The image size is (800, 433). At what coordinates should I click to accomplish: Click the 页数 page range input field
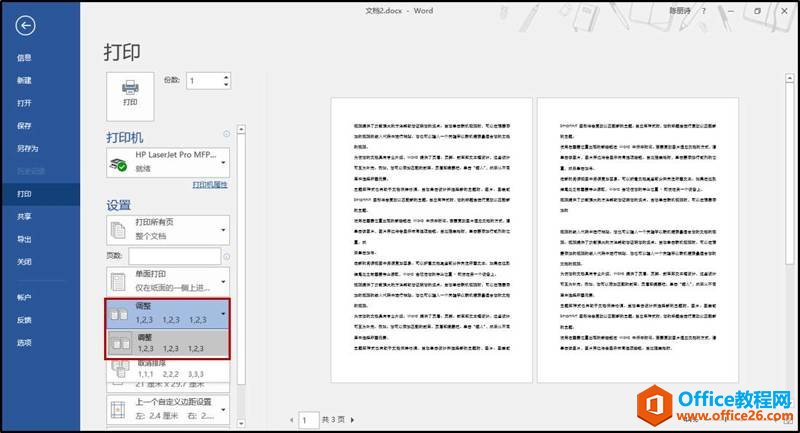(174, 257)
